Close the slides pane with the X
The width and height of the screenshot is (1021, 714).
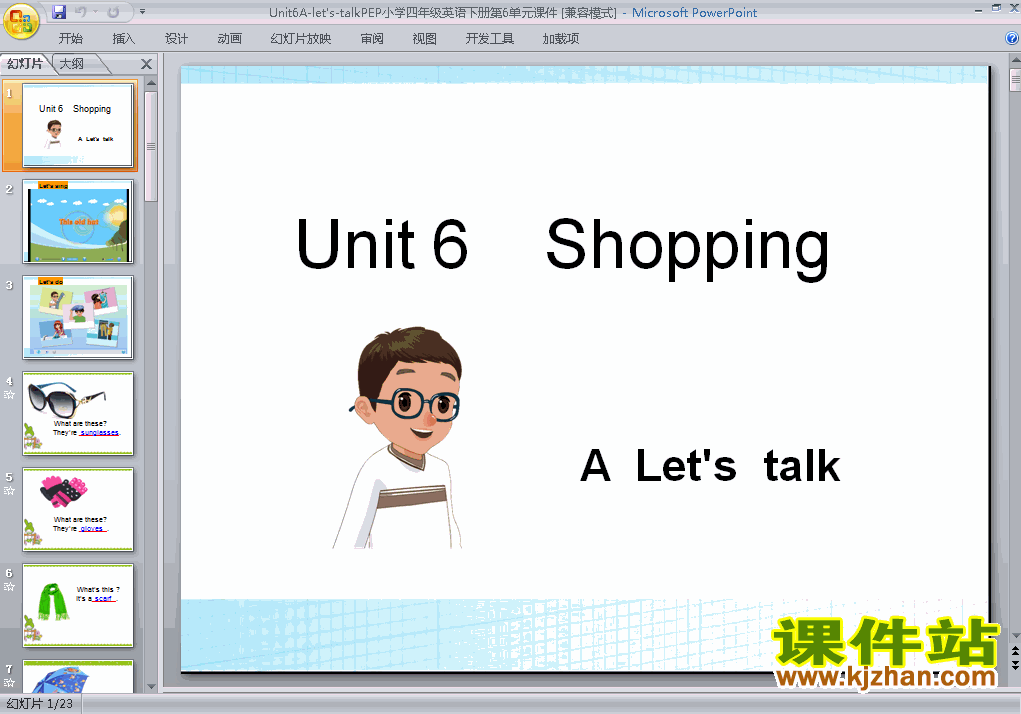147,64
